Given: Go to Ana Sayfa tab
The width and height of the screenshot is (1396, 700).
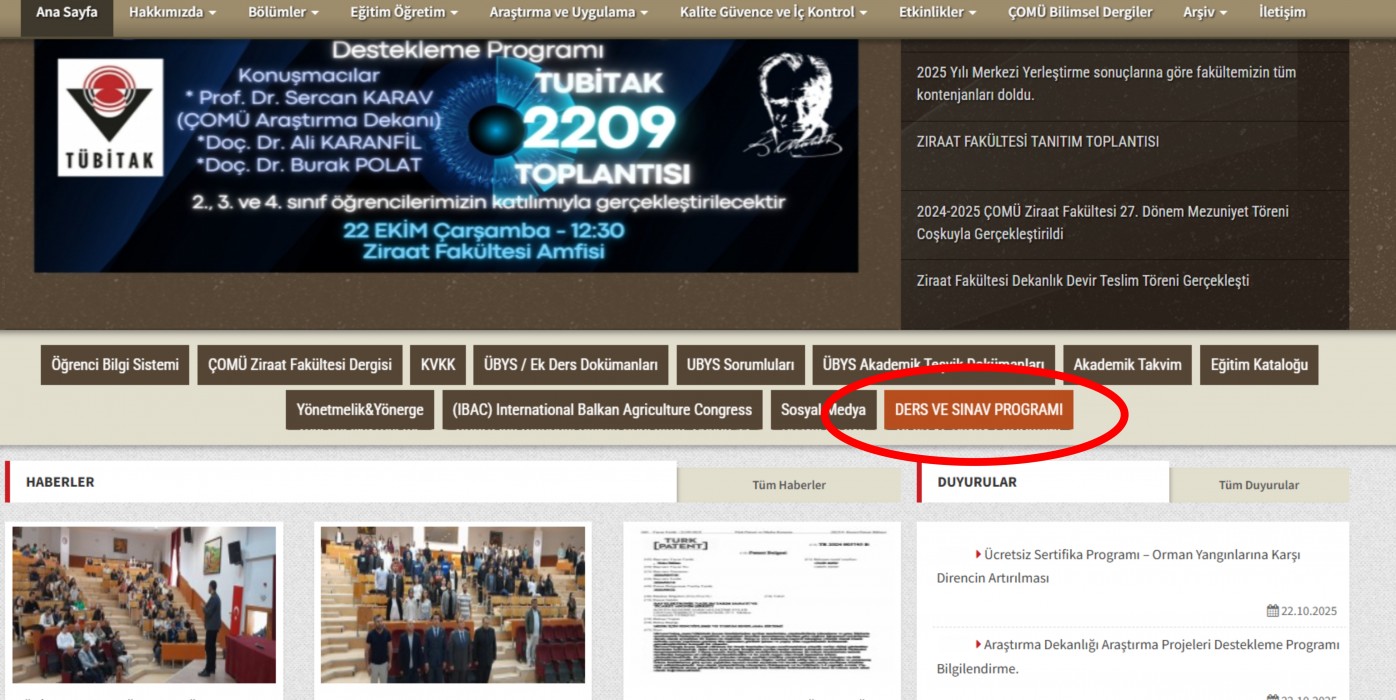Looking at the screenshot, I should click(x=67, y=13).
